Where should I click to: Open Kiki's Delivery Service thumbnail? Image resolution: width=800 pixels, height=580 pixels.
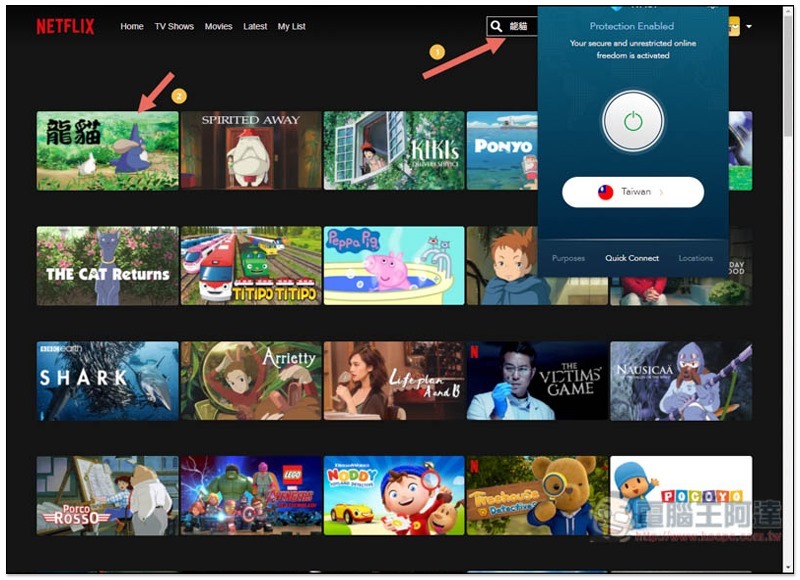pos(394,150)
